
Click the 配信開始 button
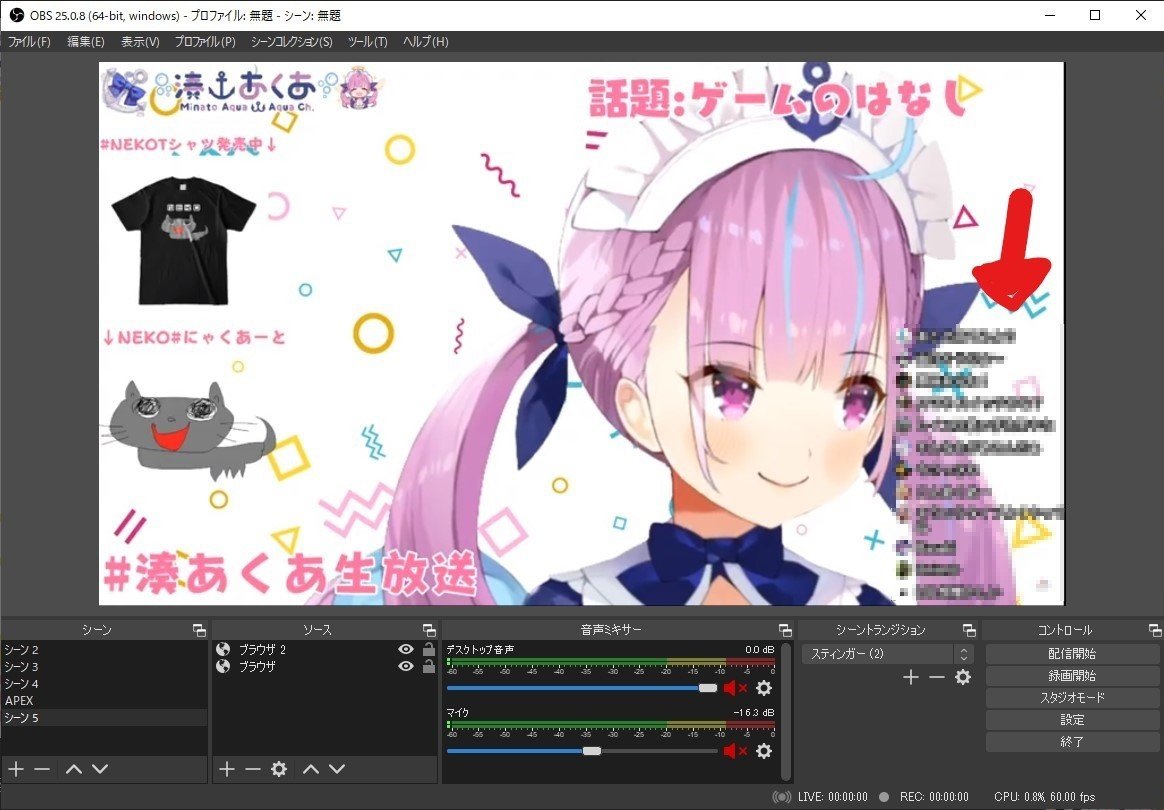(x=1072, y=654)
